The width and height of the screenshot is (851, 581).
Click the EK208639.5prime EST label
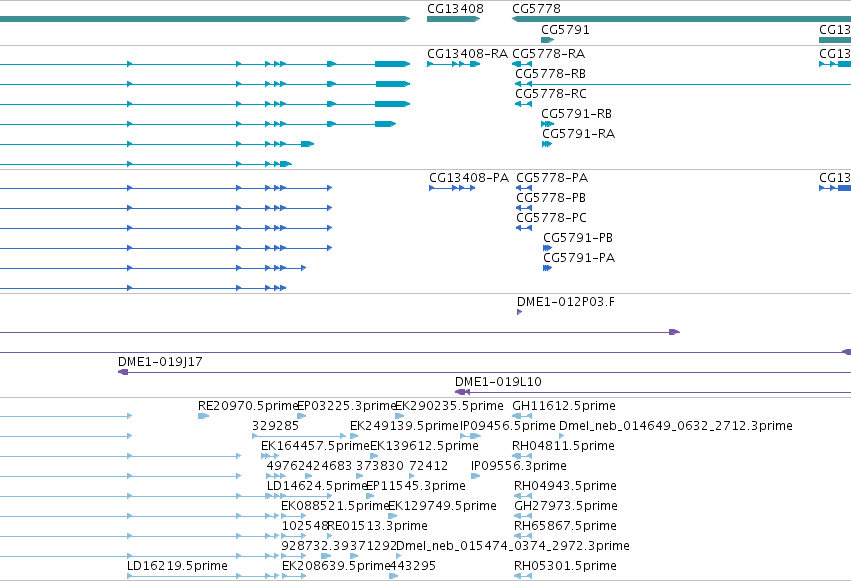335,566
